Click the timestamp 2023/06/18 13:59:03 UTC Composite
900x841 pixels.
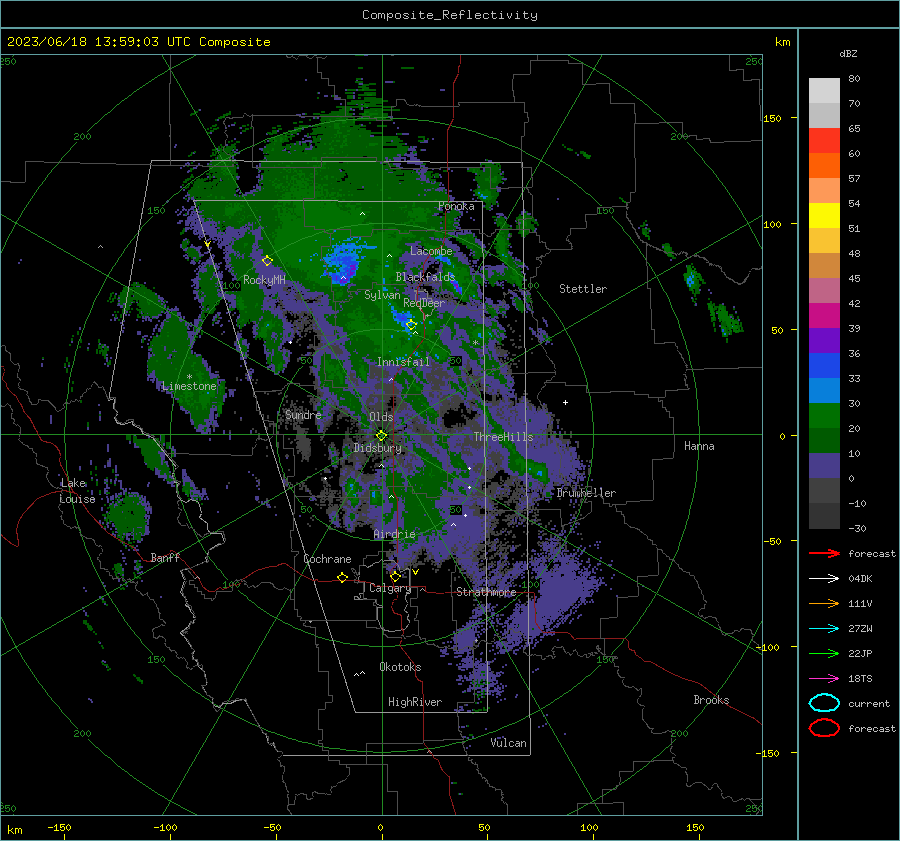[138, 42]
